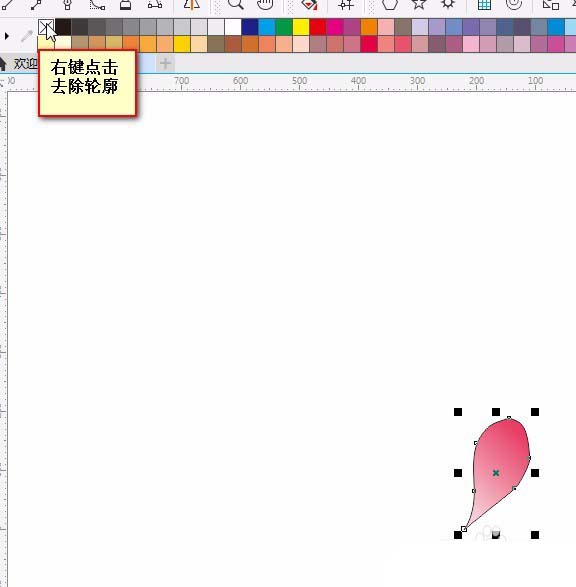Click the center X marker of the petal

tap(496, 473)
